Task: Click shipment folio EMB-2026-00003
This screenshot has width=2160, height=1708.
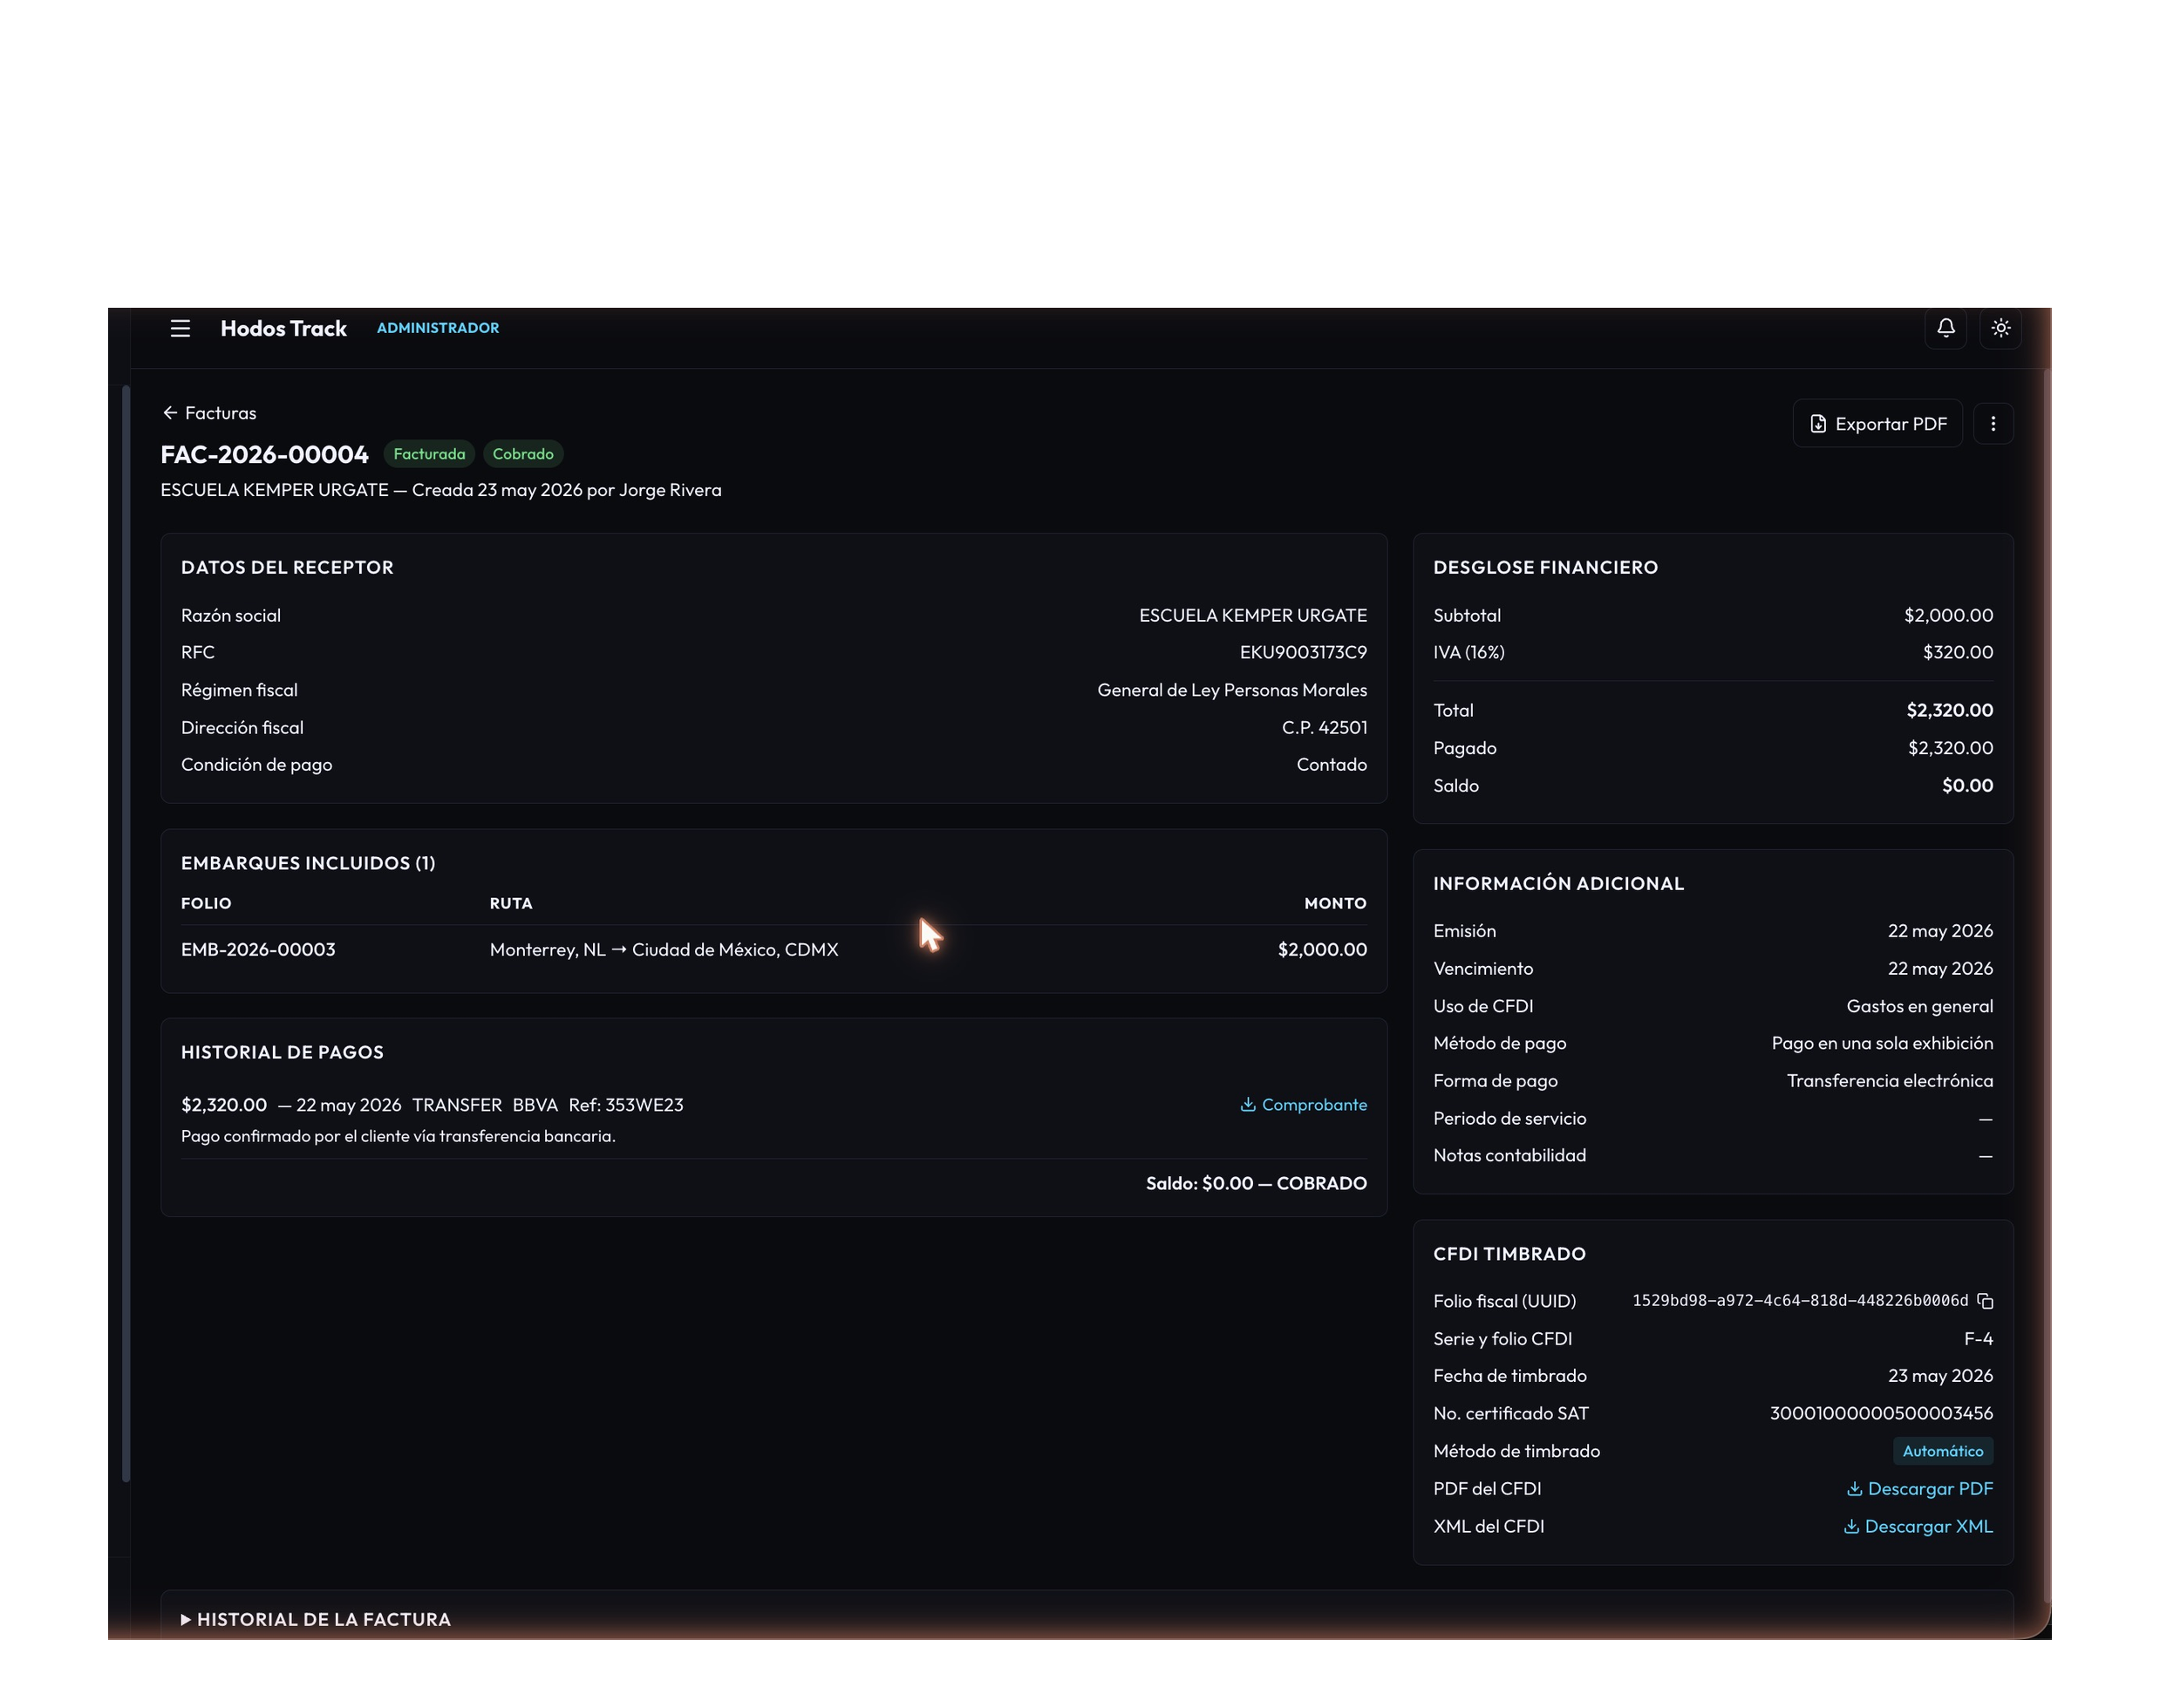Action: coord(258,949)
